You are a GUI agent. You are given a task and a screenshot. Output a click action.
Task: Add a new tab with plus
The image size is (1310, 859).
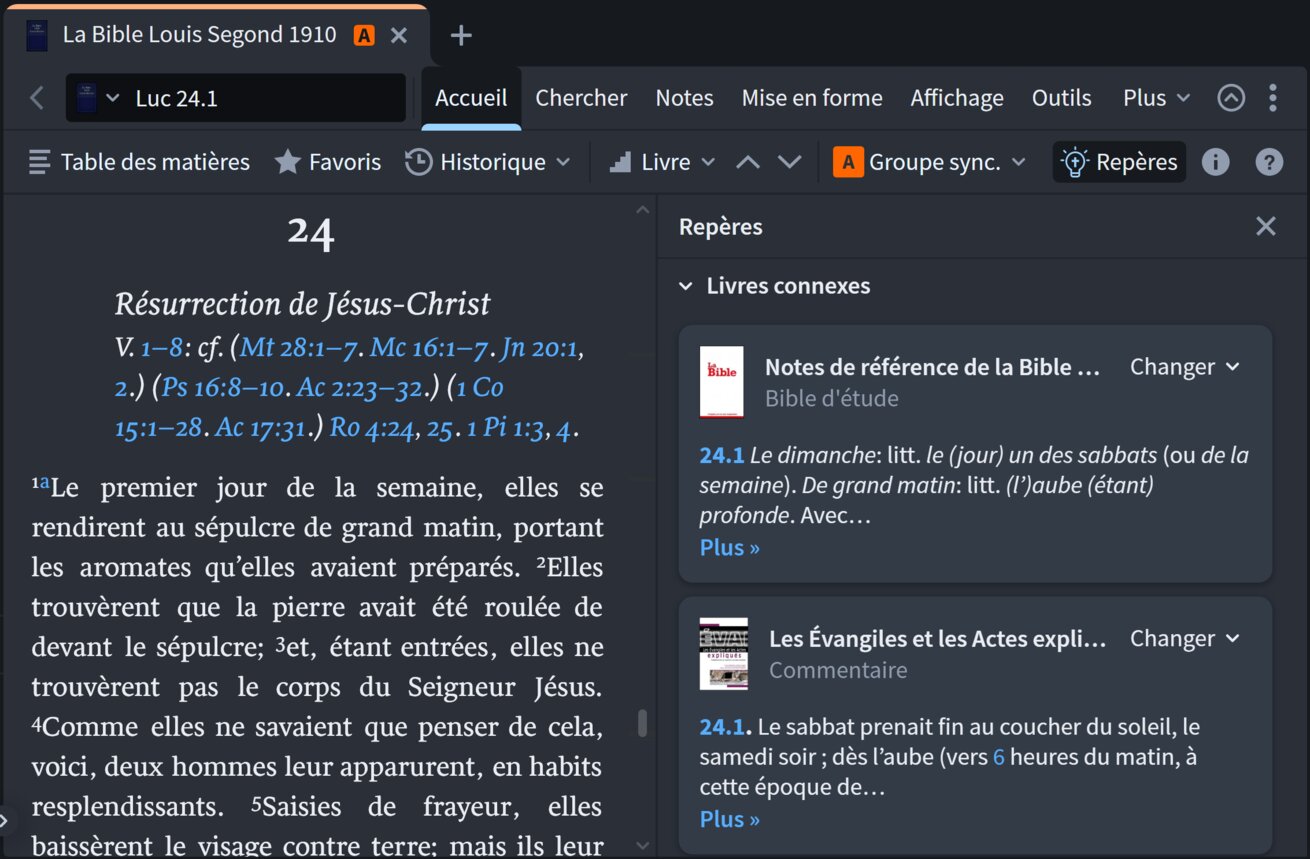460,36
